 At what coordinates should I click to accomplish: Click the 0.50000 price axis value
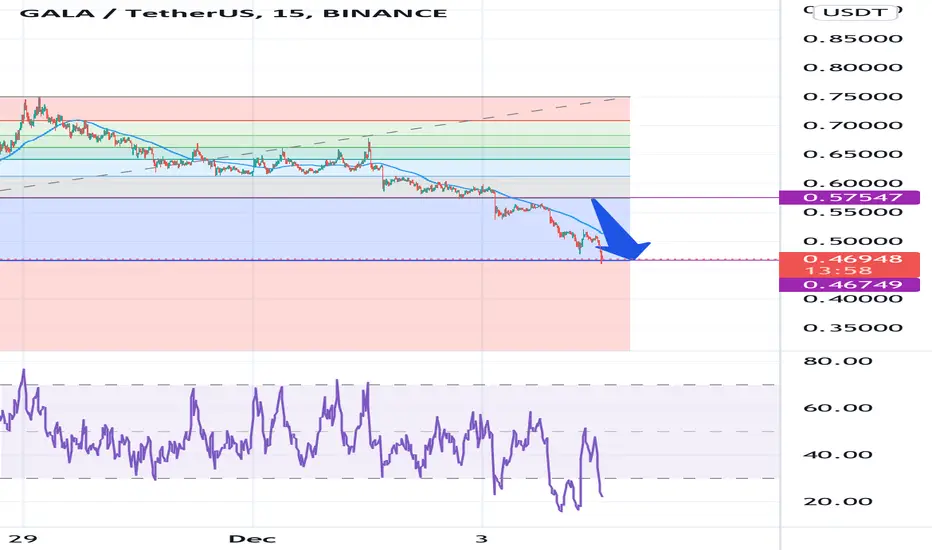(853, 241)
